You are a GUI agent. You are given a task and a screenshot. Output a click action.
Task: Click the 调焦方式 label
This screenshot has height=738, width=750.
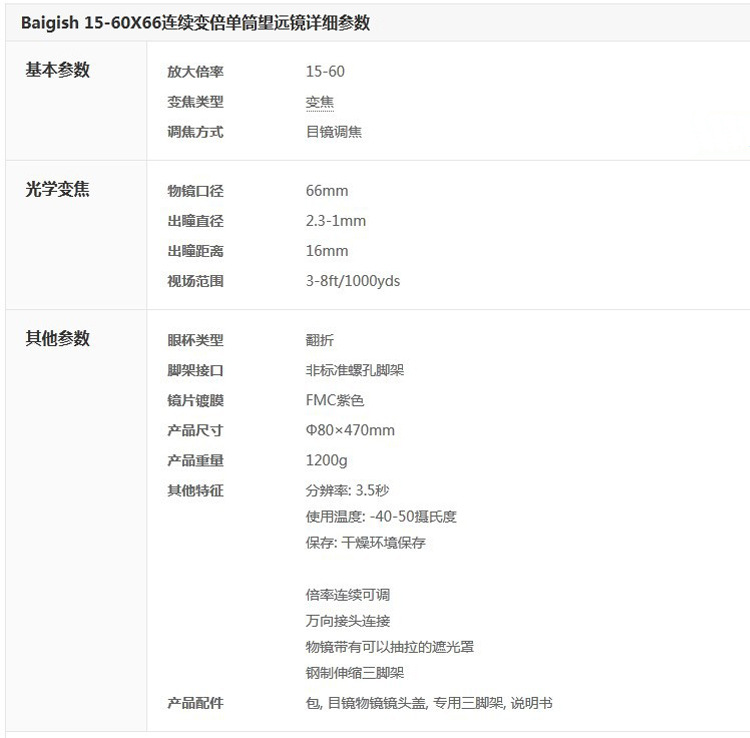coord(195,132)
